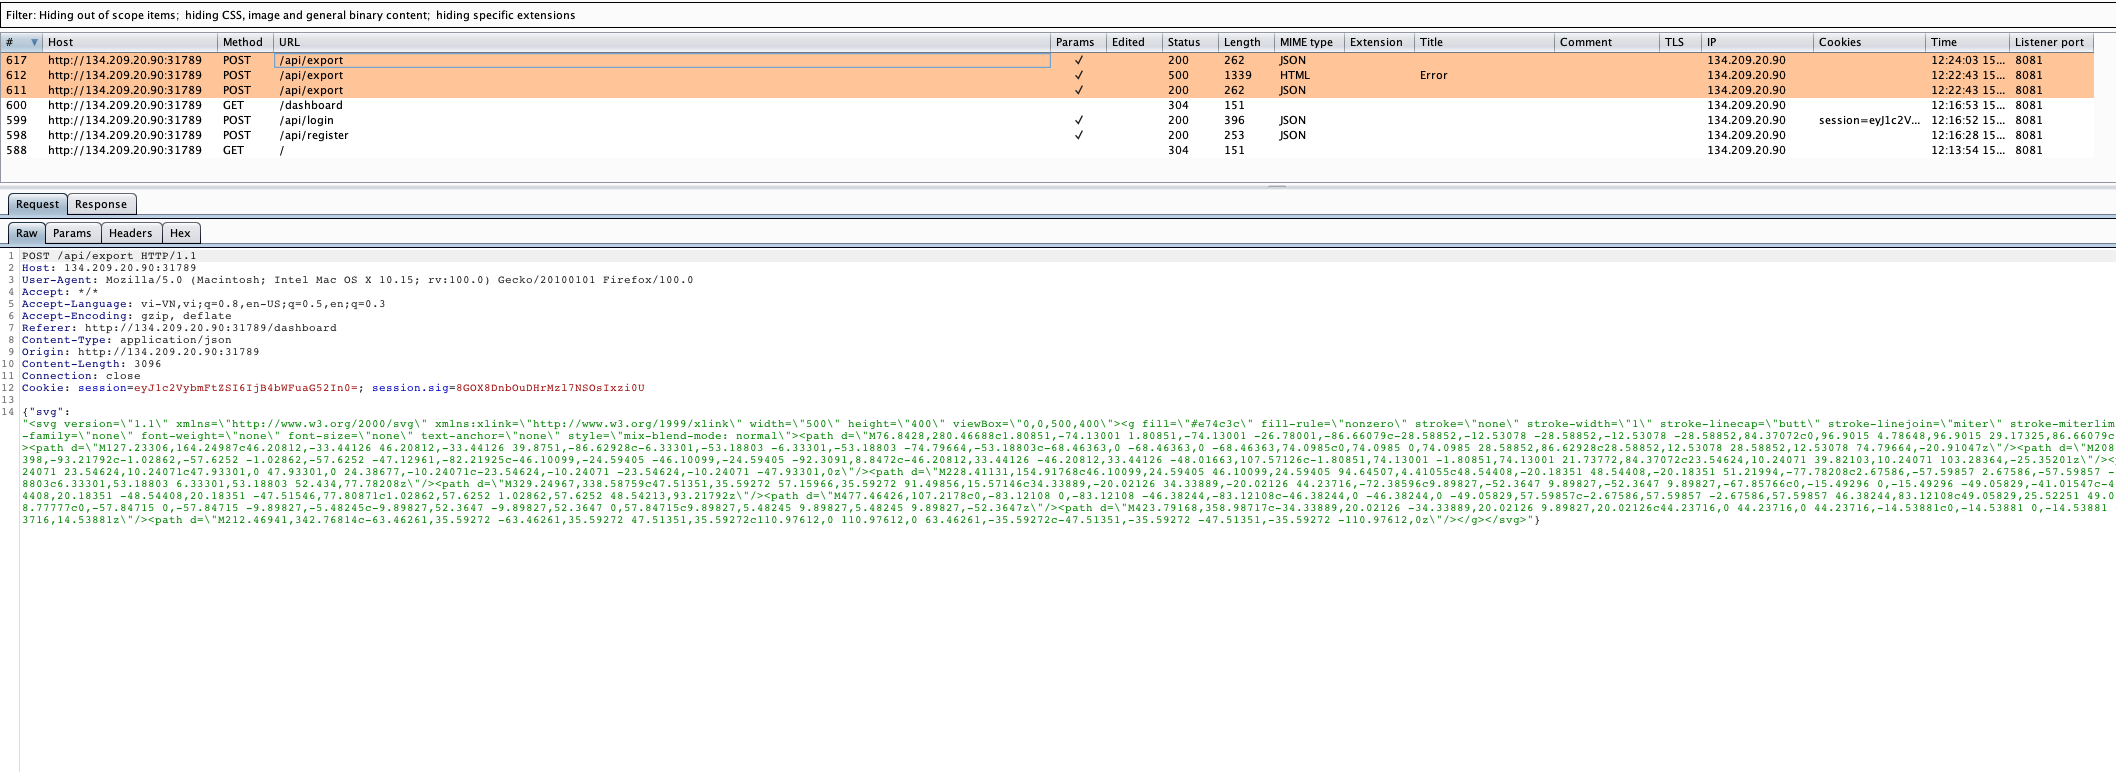Viewport: 2116px width, 772px height.
Task: Click the Params checkmark in row 598
Action: point(1078,135)
